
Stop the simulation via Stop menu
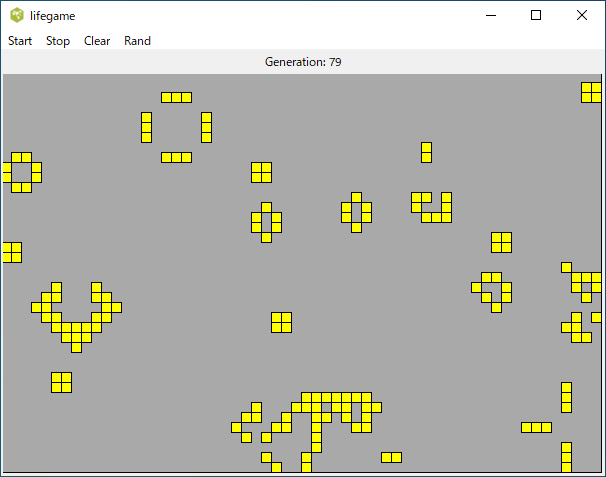click(x=58, y=41)
